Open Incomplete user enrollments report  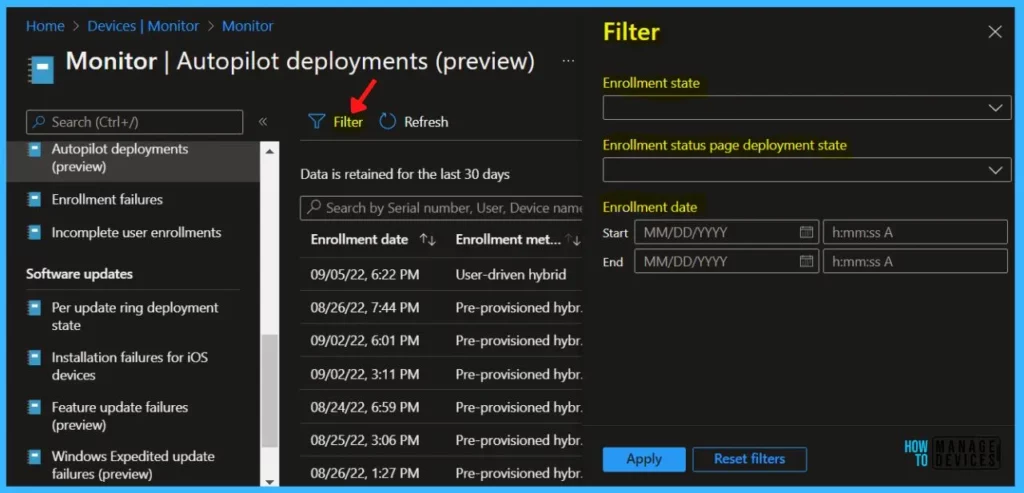coord(136,232)
